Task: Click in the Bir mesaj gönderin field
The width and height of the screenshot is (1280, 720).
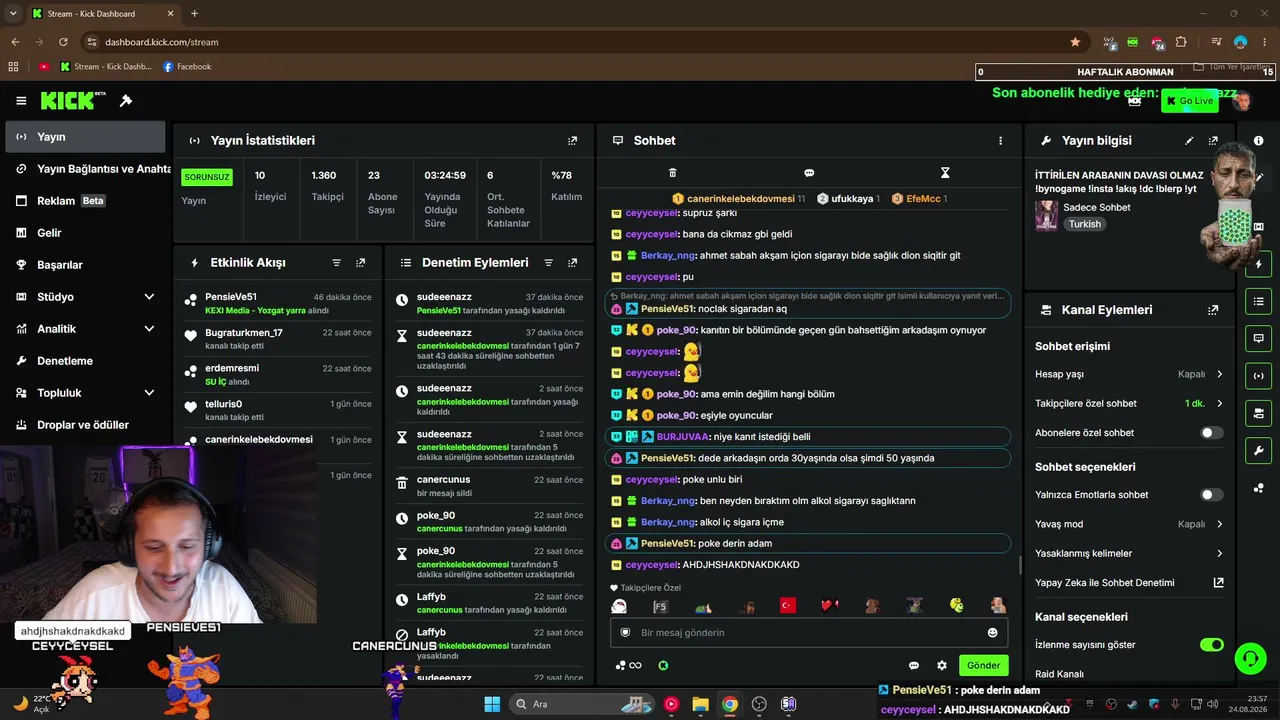Action: (x=809, y=632)
